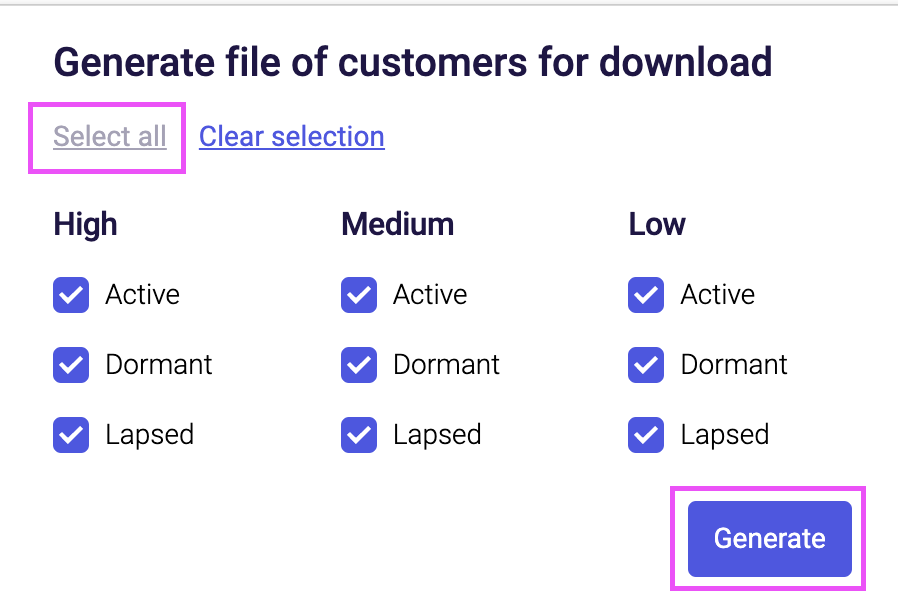Image resolution: width=898 pixels, height=608 pixels.
Task: Click the checkmark box beside Low Lapsed
Action: 645,434
